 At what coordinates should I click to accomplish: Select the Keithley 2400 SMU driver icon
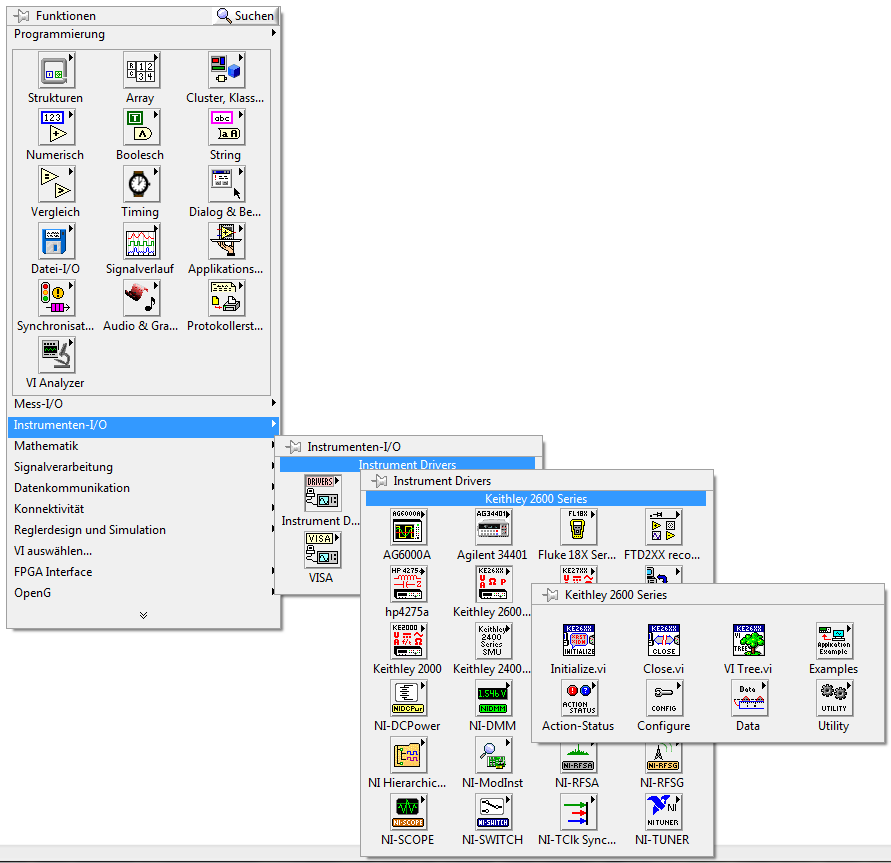coord(493,641)
